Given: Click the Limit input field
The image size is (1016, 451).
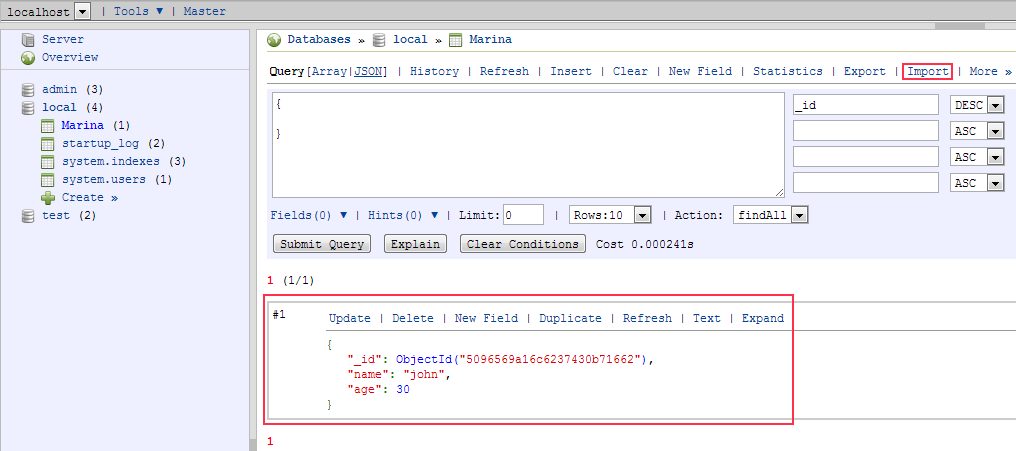Looking at the screenshot, I should click(523, 215).
